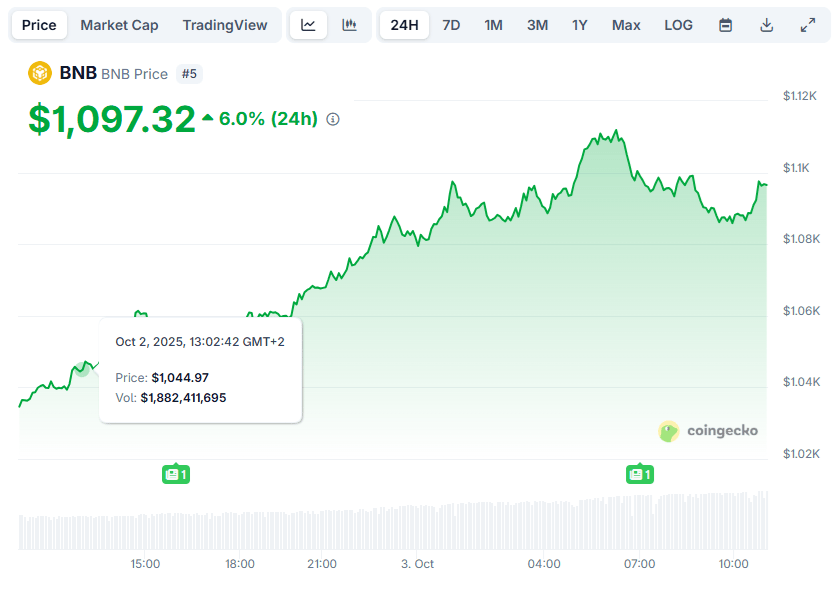Select the 1M timeframe control

(x=493, y=24)
